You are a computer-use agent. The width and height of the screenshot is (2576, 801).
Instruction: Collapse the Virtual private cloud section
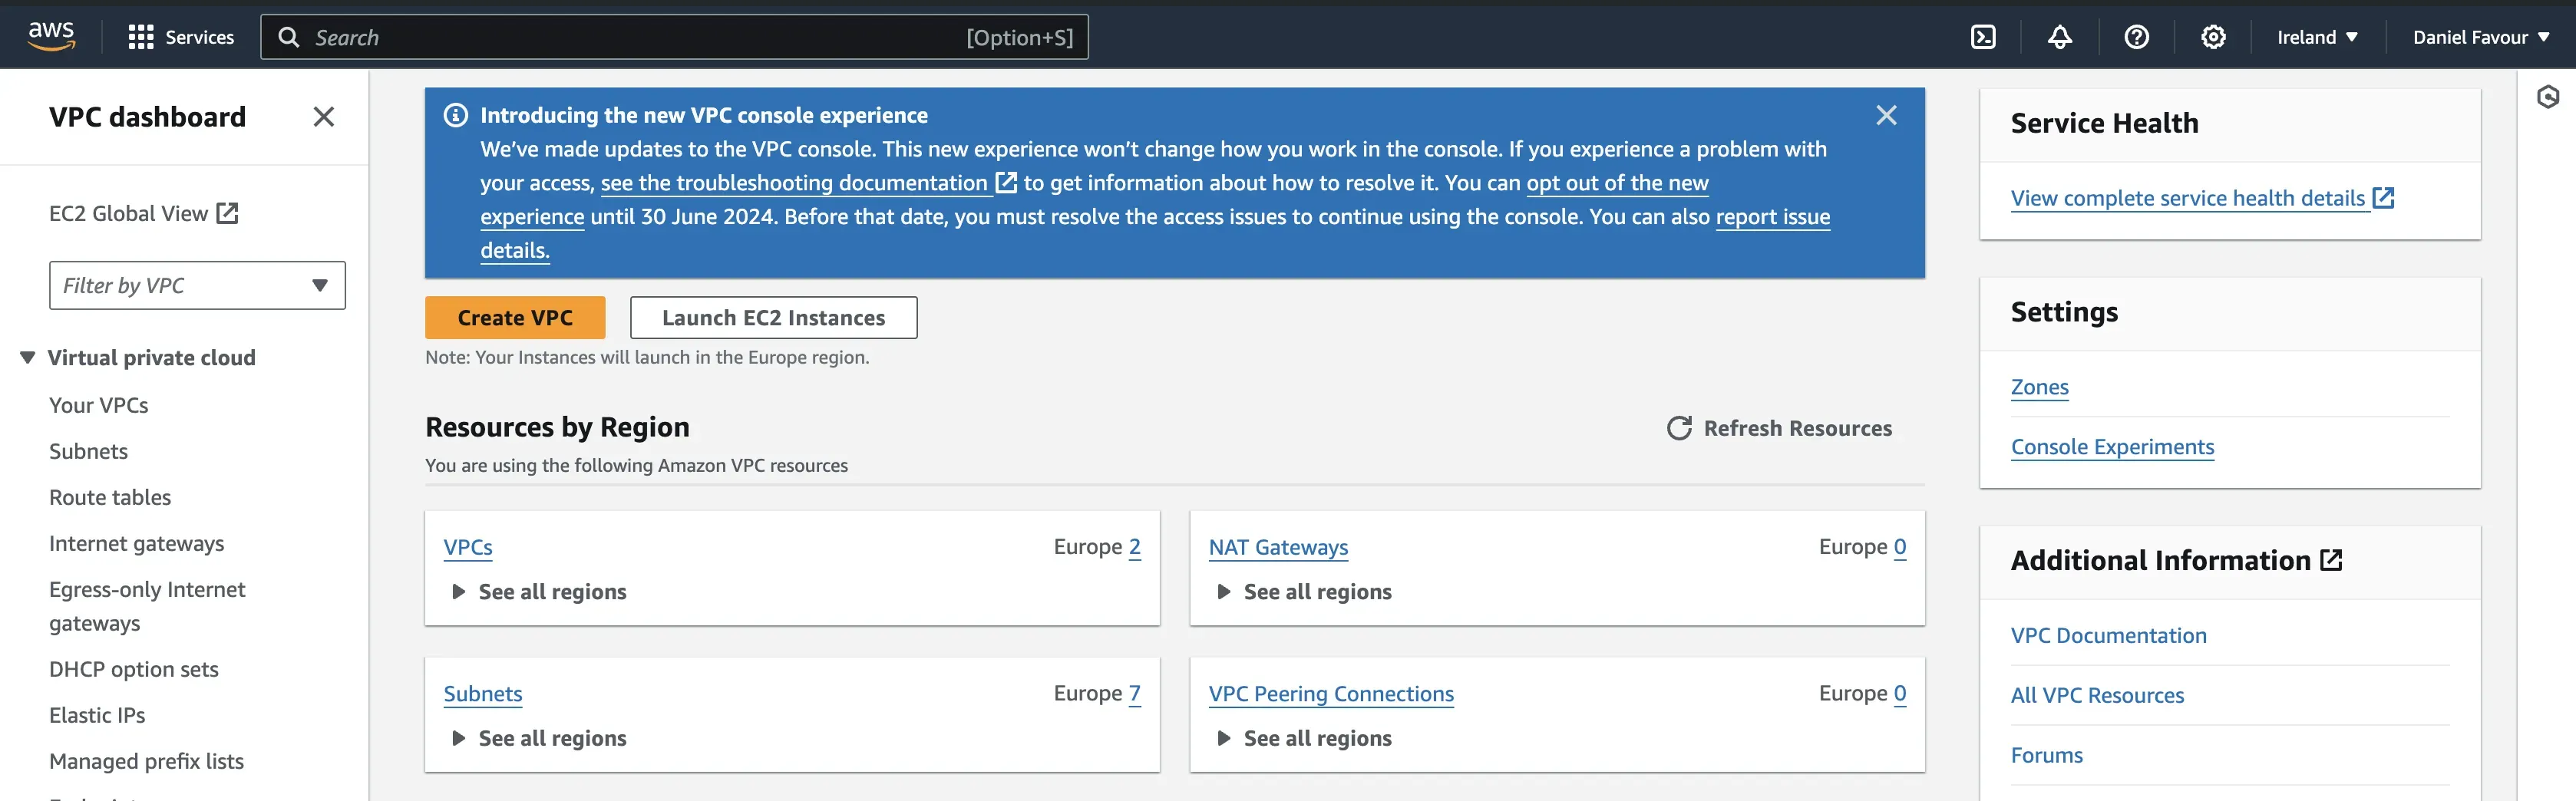pyautogui.click(x=28, y=357)
